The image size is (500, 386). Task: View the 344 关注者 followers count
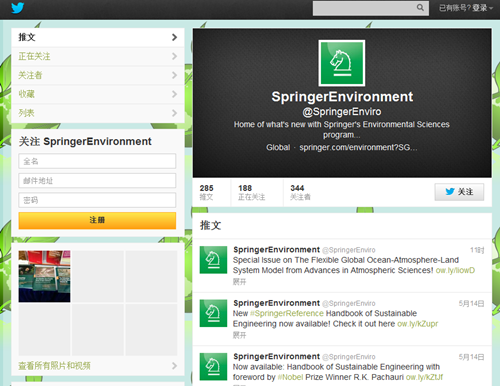(x=300, y=192)
